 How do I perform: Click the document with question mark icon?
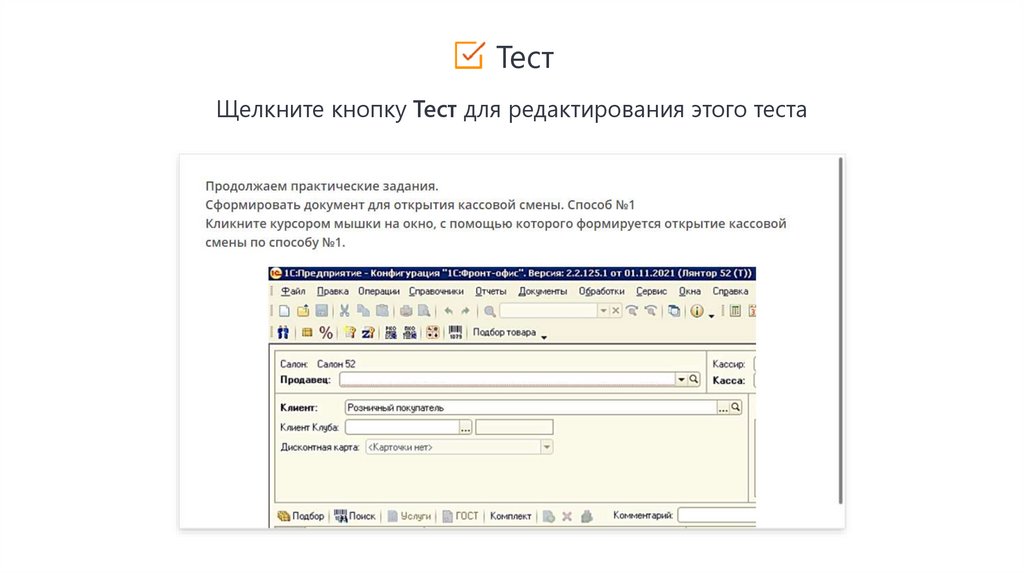pos(349,332)
